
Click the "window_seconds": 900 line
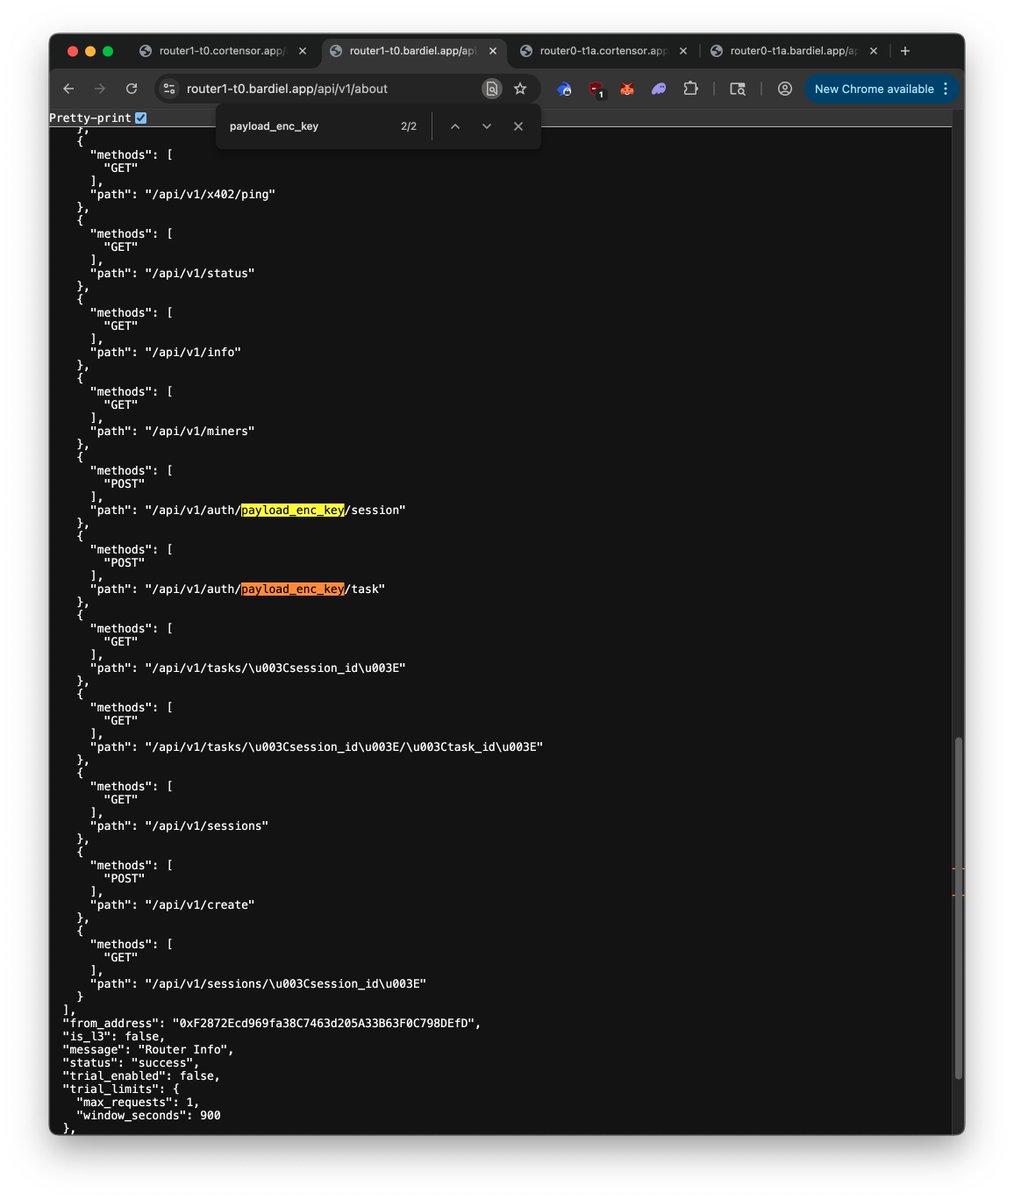[x=148, y=1115]
